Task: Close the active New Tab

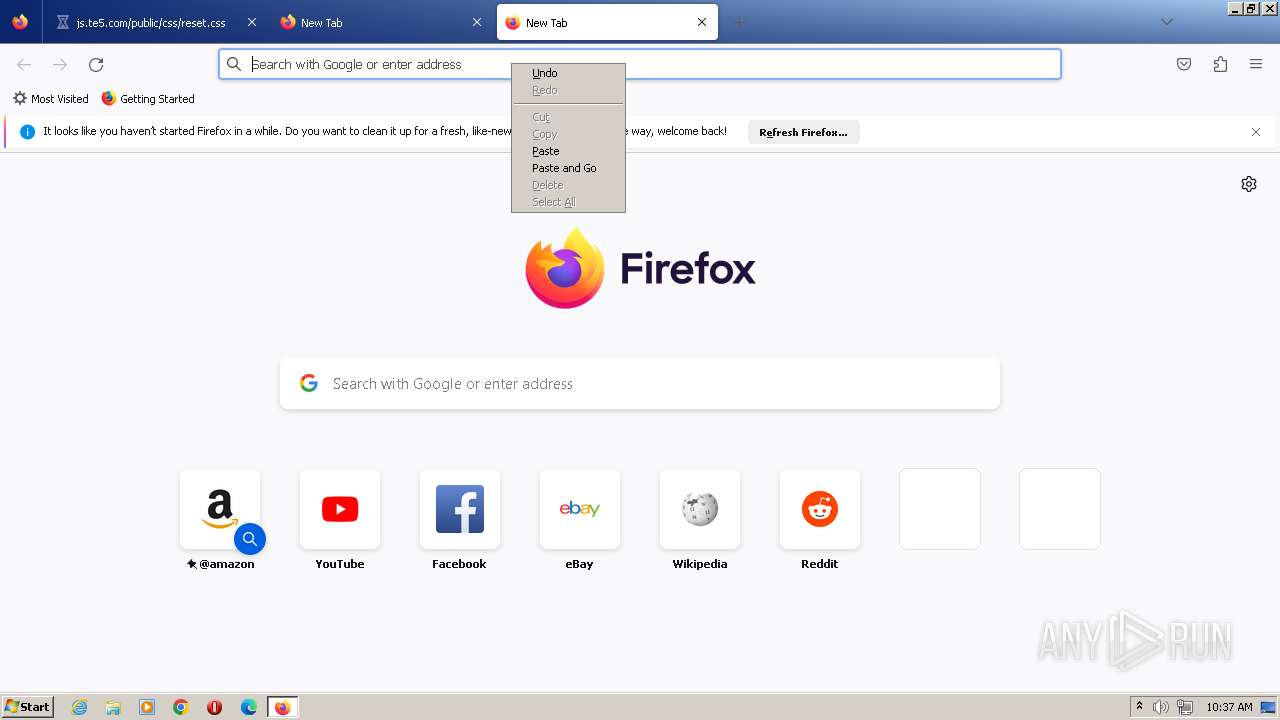Action: click(702, 22)
